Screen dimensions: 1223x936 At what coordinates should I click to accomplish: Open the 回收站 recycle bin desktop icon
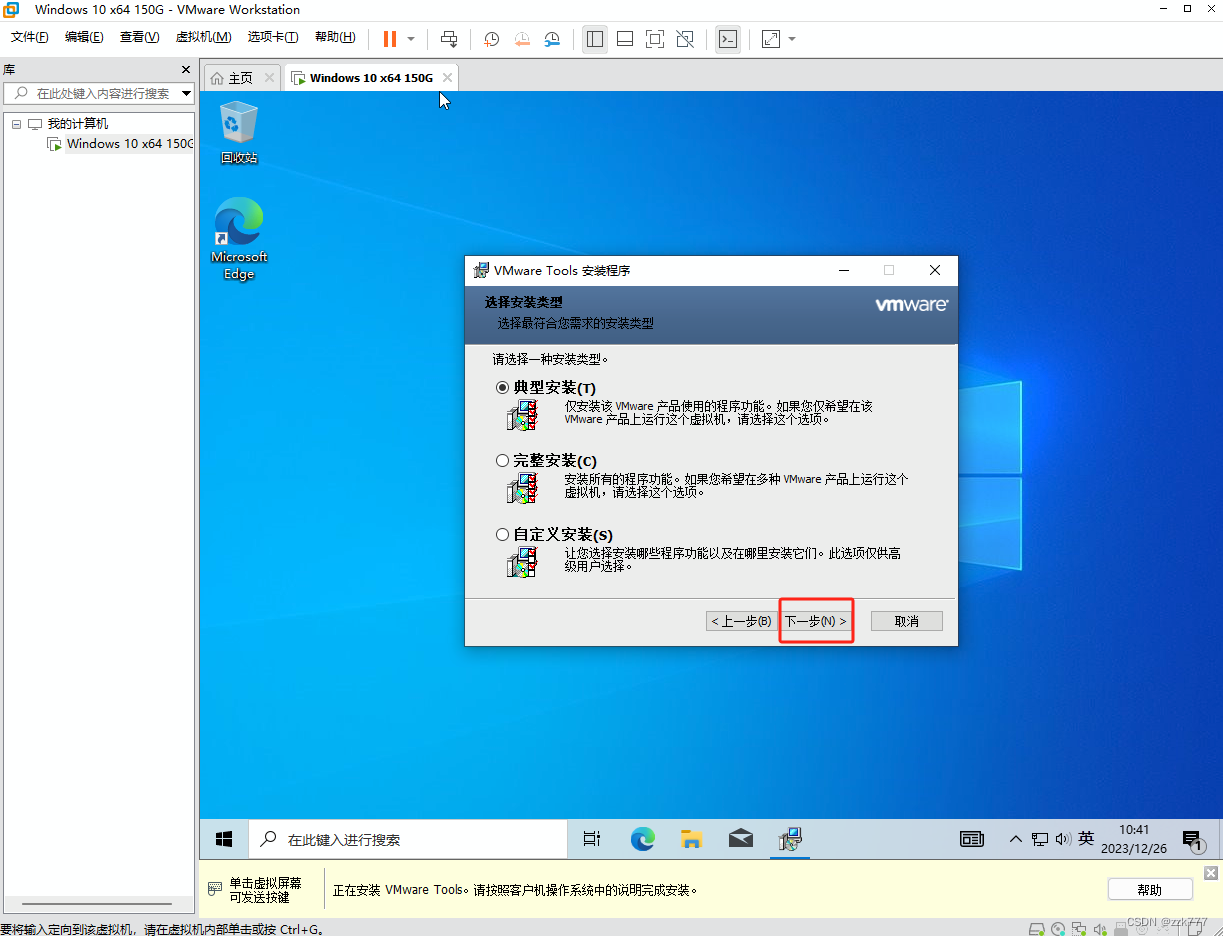[238, 132]
